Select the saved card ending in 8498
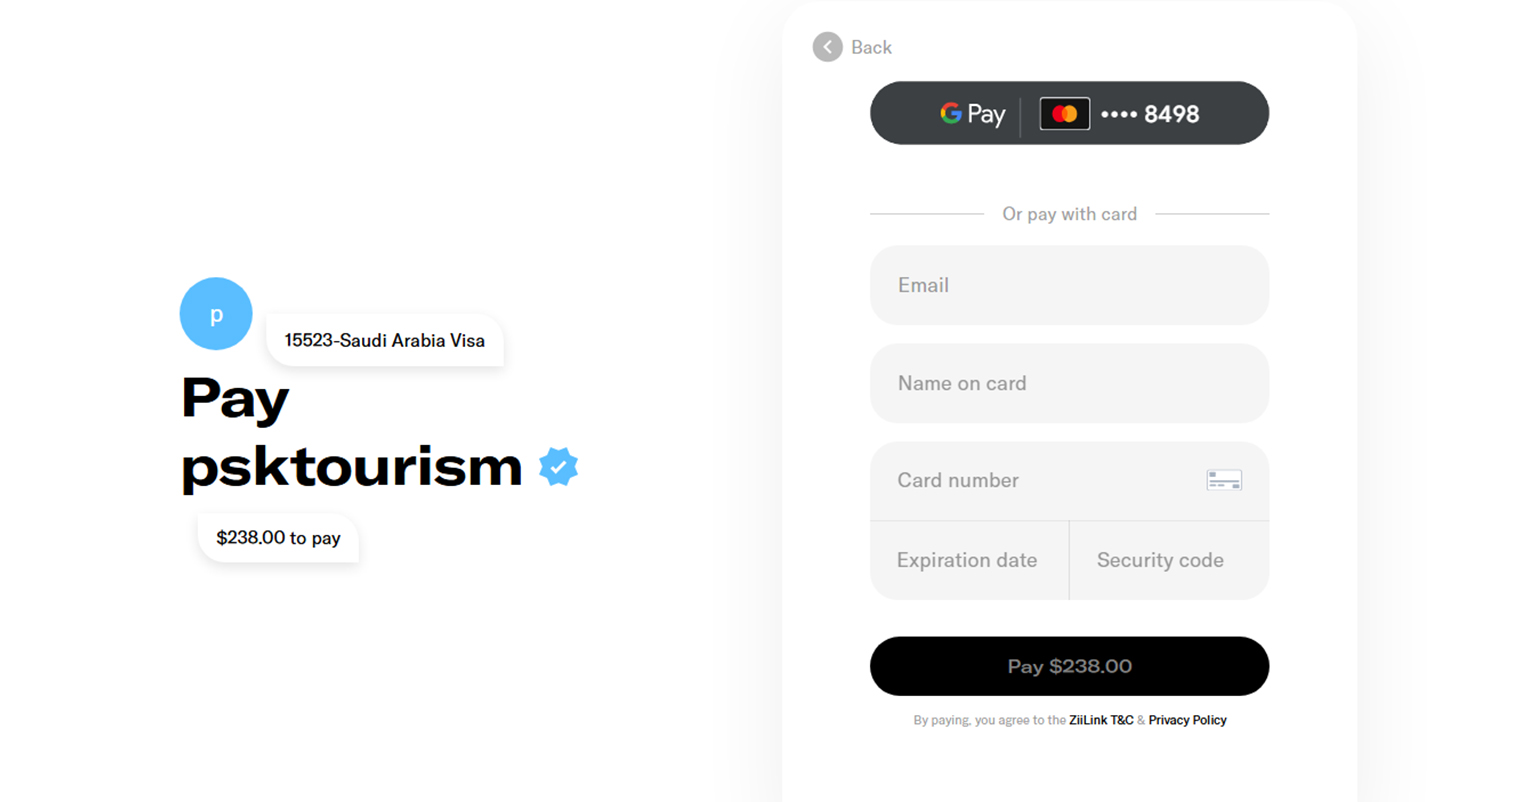The height and width of the screenshot is (802, 1536). [1151, 114]
